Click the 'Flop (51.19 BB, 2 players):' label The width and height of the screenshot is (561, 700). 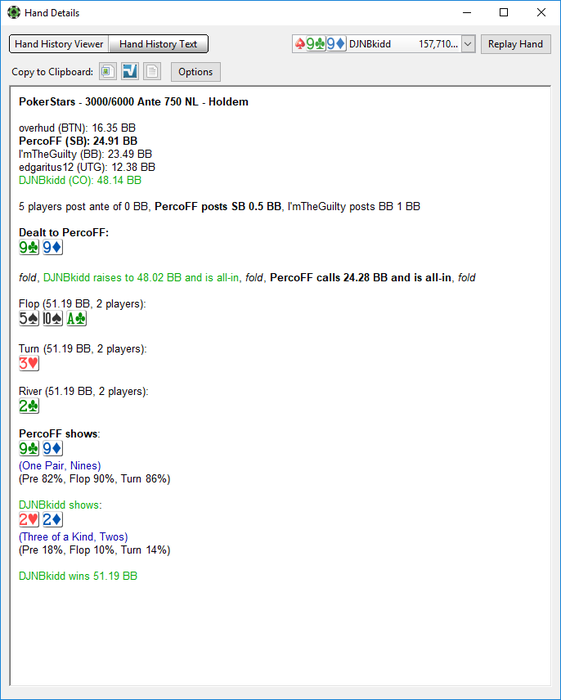82,304
